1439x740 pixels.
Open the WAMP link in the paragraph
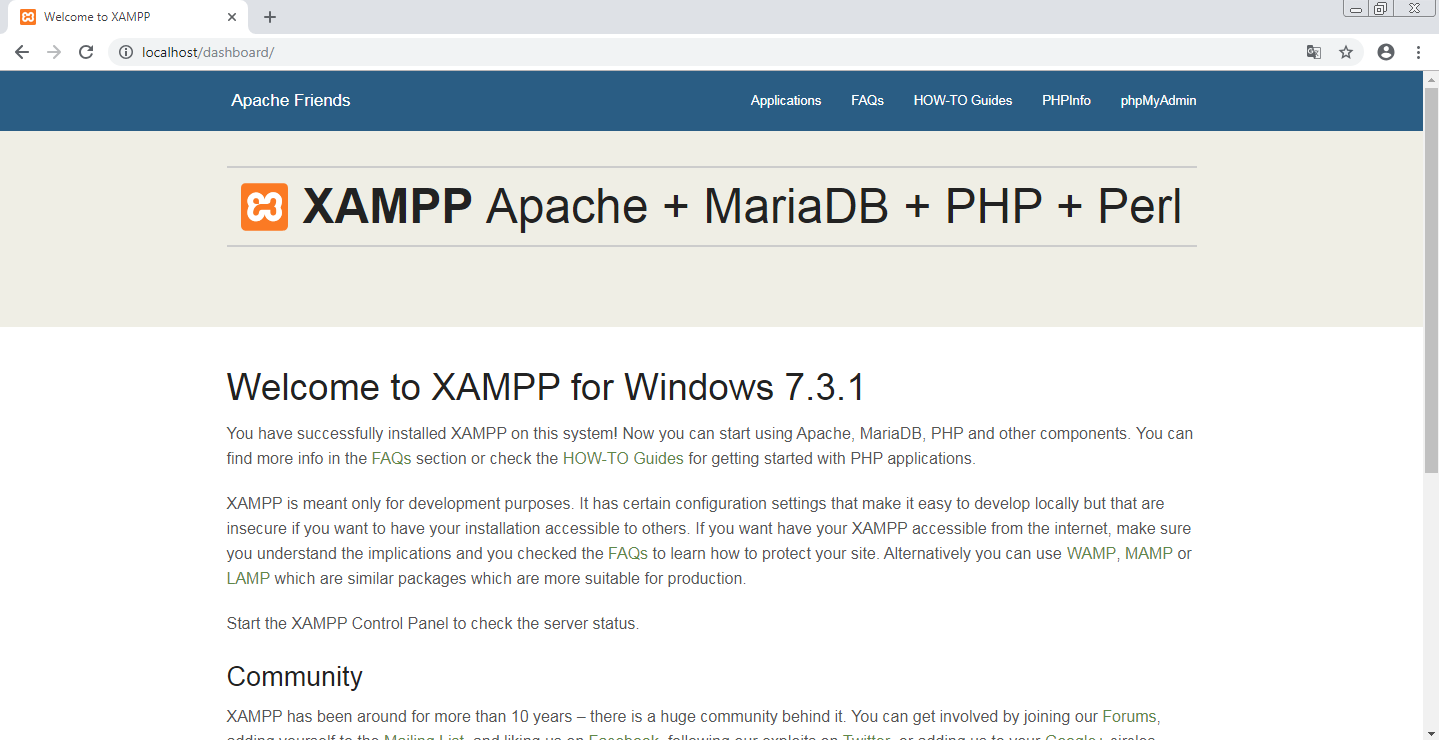click(x=1089, y=552)
